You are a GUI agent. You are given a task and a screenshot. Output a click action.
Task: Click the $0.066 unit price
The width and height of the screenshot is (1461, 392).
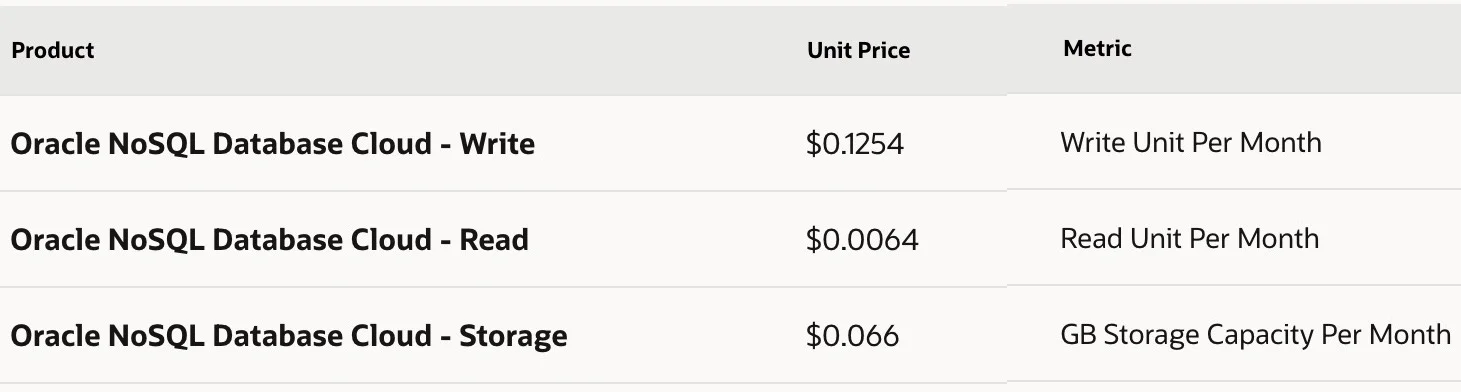click(852, 335)
